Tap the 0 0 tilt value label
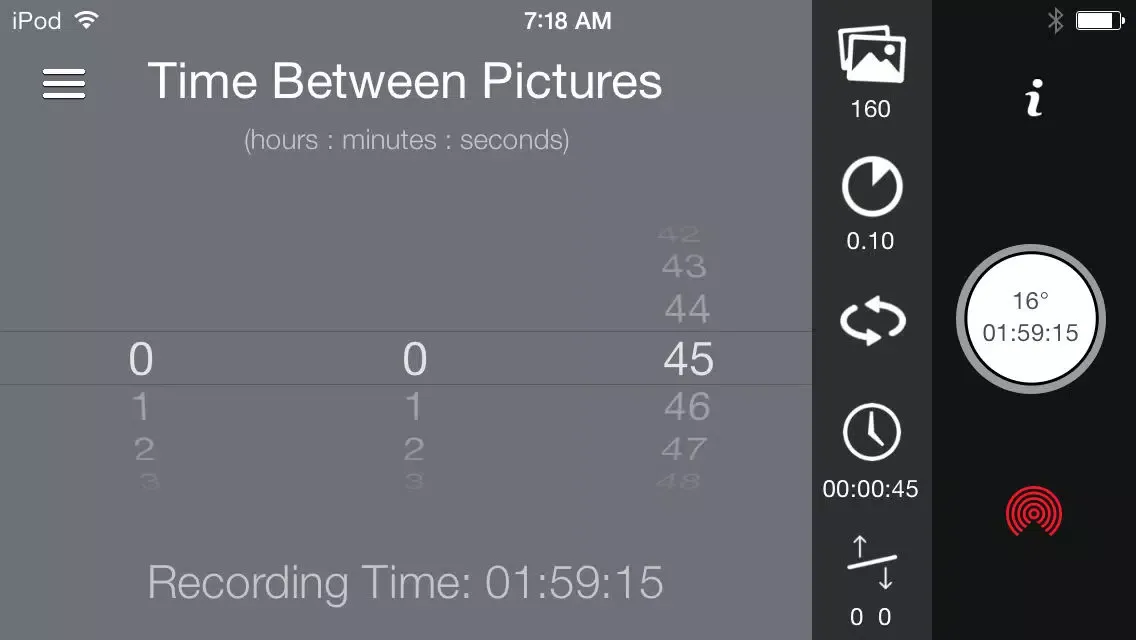This screenshot has height=640, width=1136. [x=870, y=617]
